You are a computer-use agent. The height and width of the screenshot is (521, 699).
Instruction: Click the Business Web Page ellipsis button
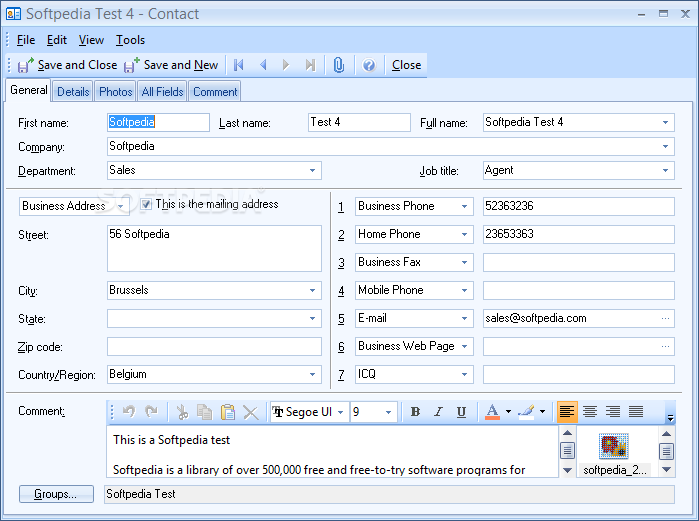pyautogui.click(x=665, y=347)
